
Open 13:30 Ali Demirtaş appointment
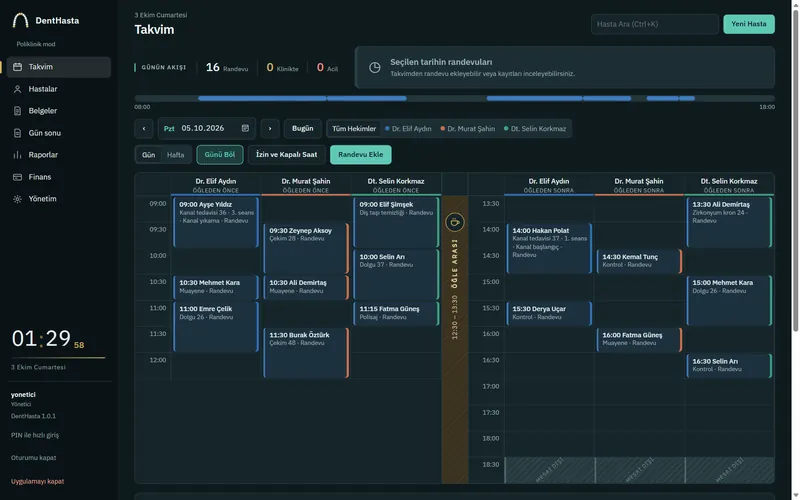(x=729, y=222)
